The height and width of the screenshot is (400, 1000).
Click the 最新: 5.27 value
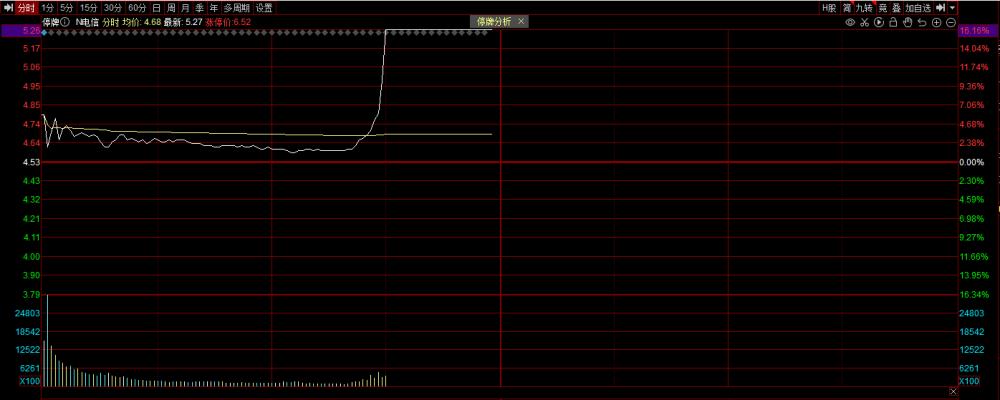pos(182,22)
